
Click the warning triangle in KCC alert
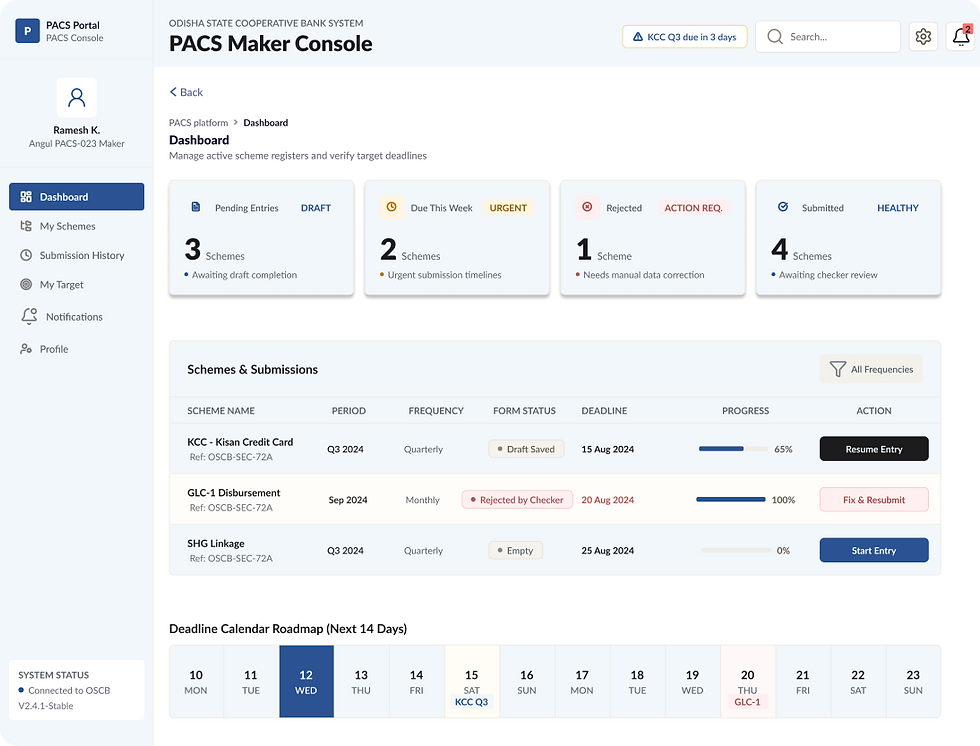[x=638, y=37]
